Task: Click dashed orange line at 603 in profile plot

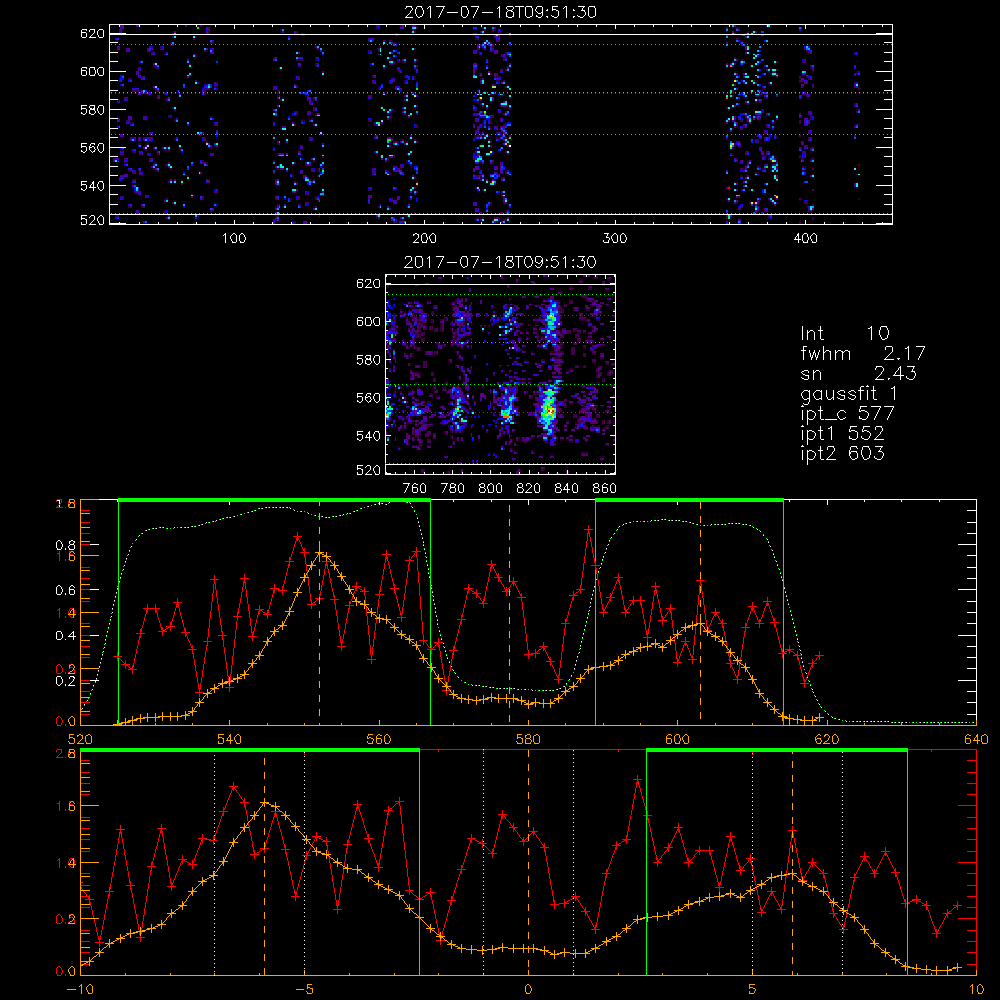Action: pos(700,612)
